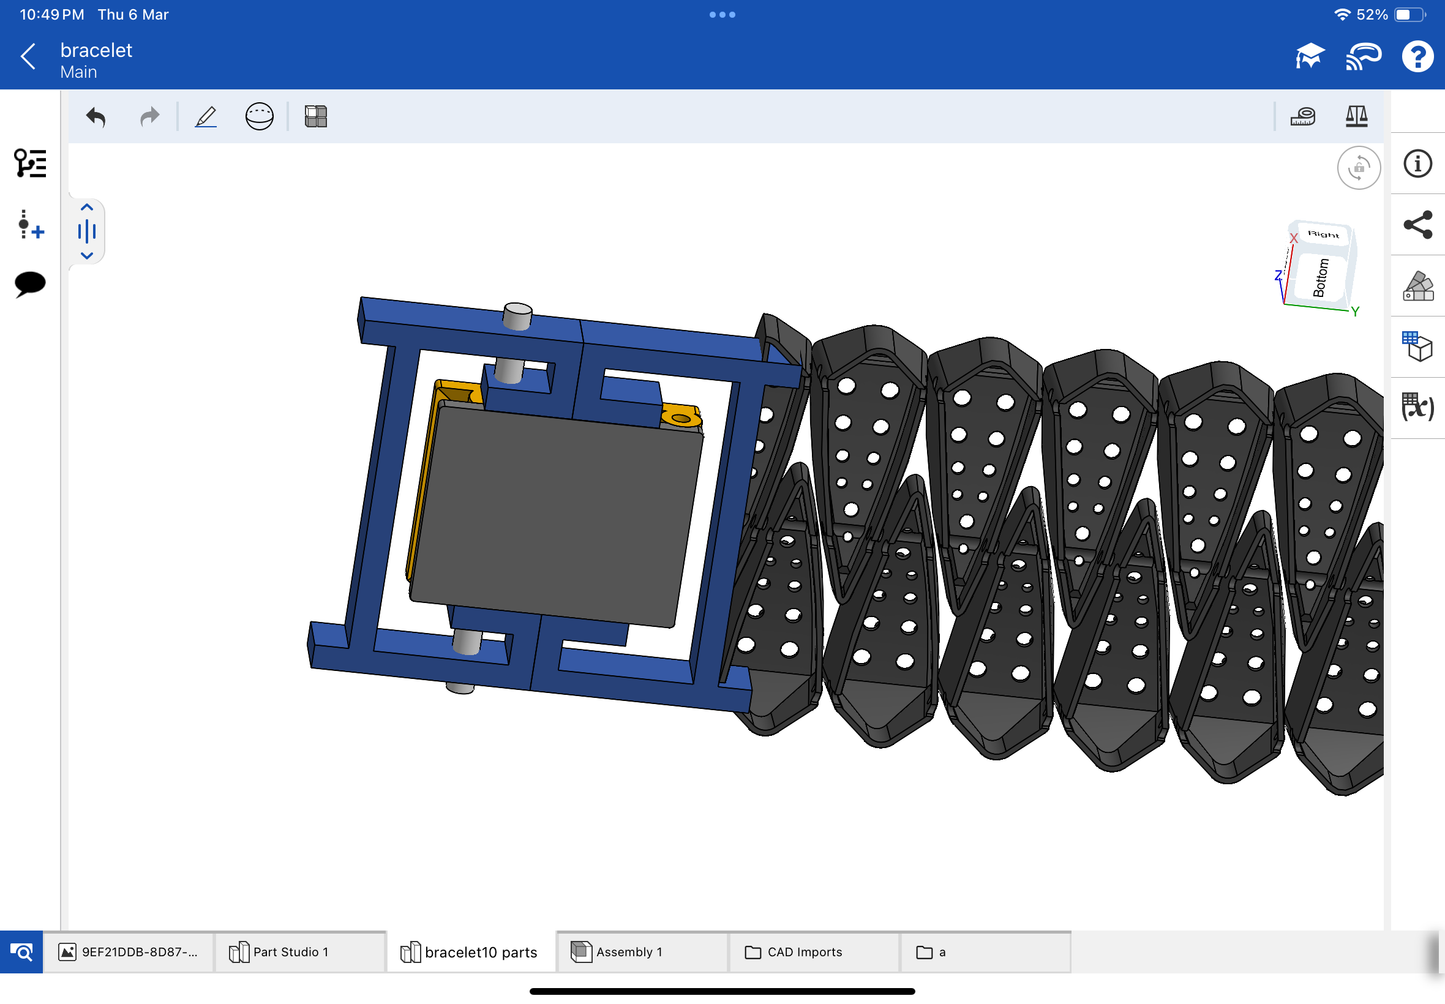Screen dimensions: 1445x1004
Task: Open the tab manager search button
Action: click(21, 952)
